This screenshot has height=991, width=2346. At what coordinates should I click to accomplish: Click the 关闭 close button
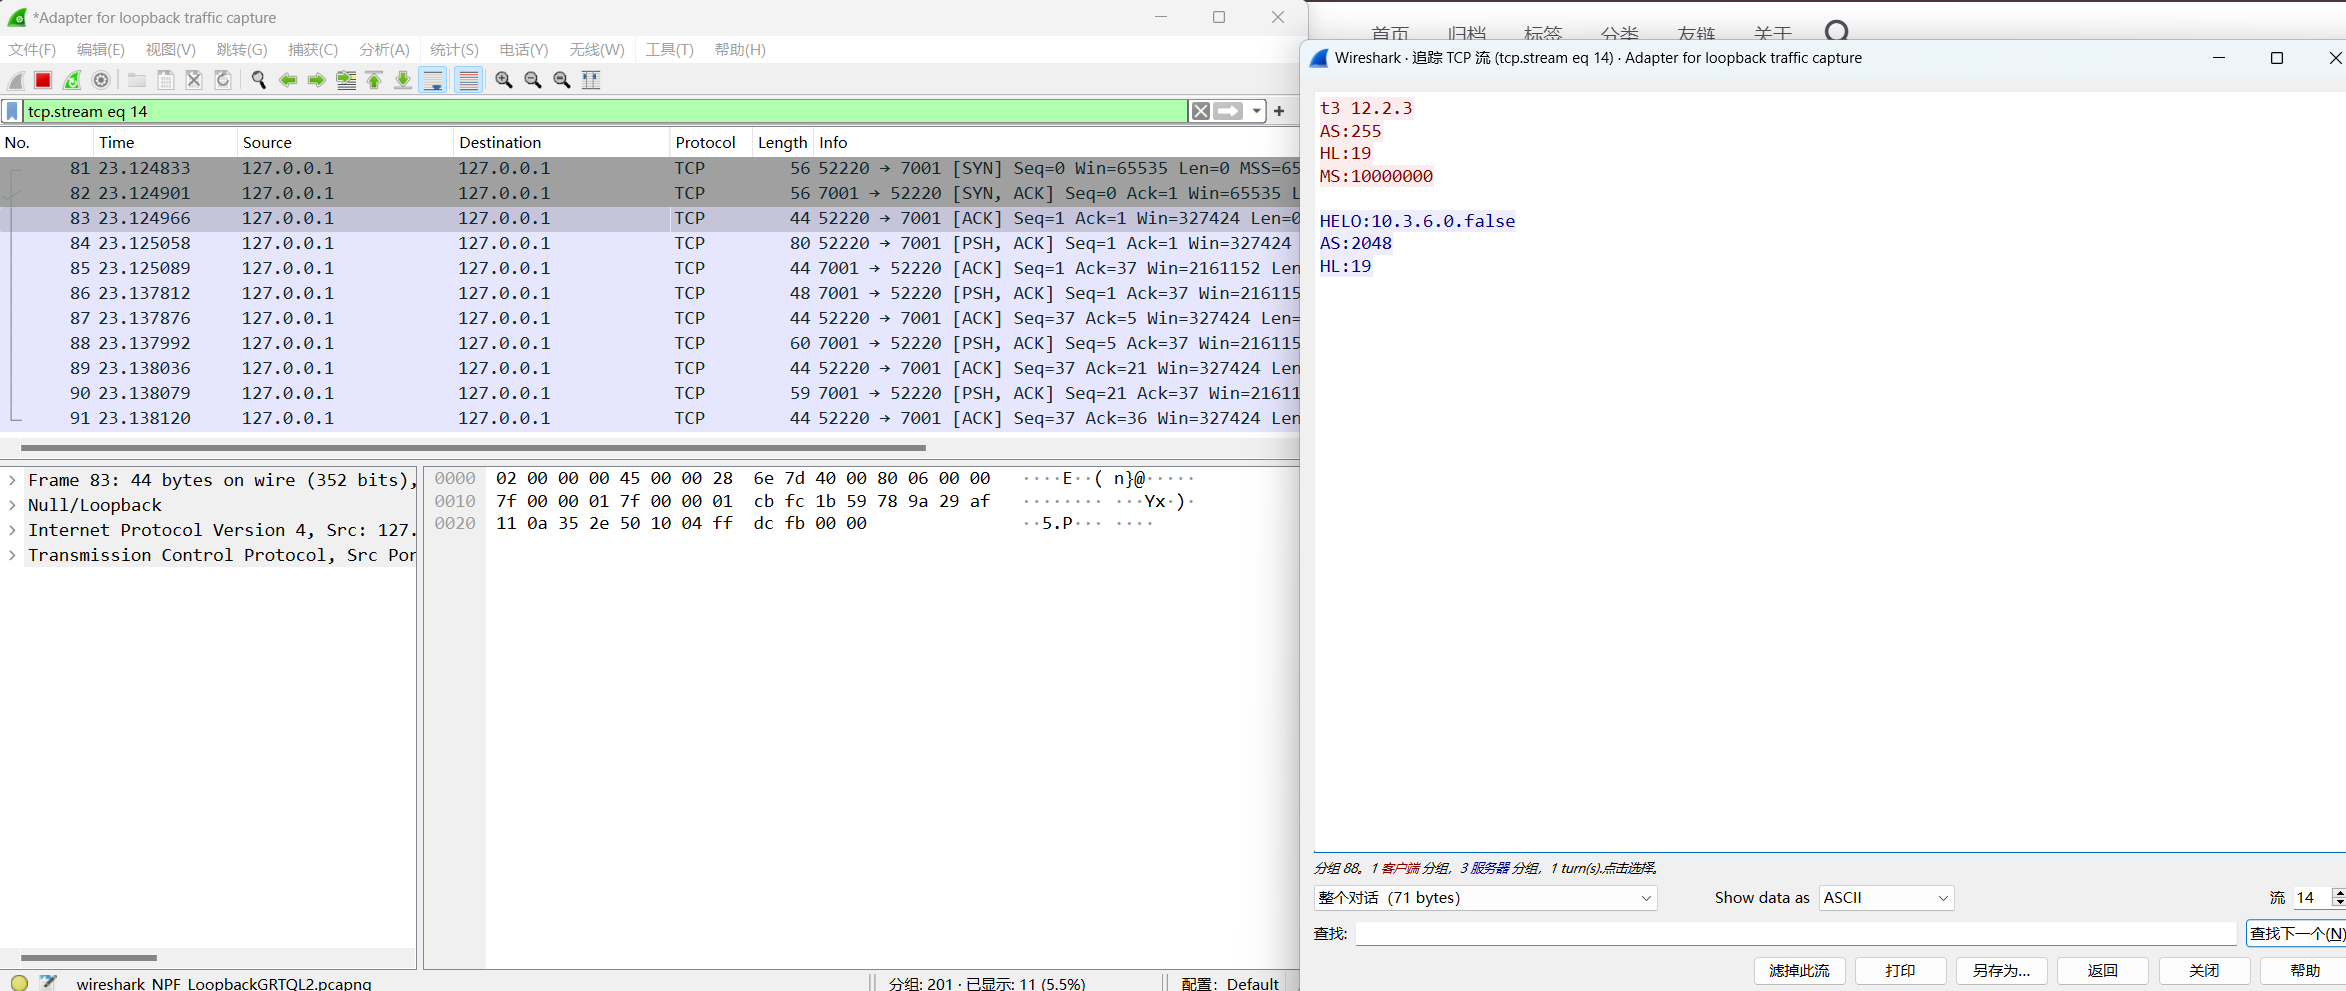pos(2204,971)
